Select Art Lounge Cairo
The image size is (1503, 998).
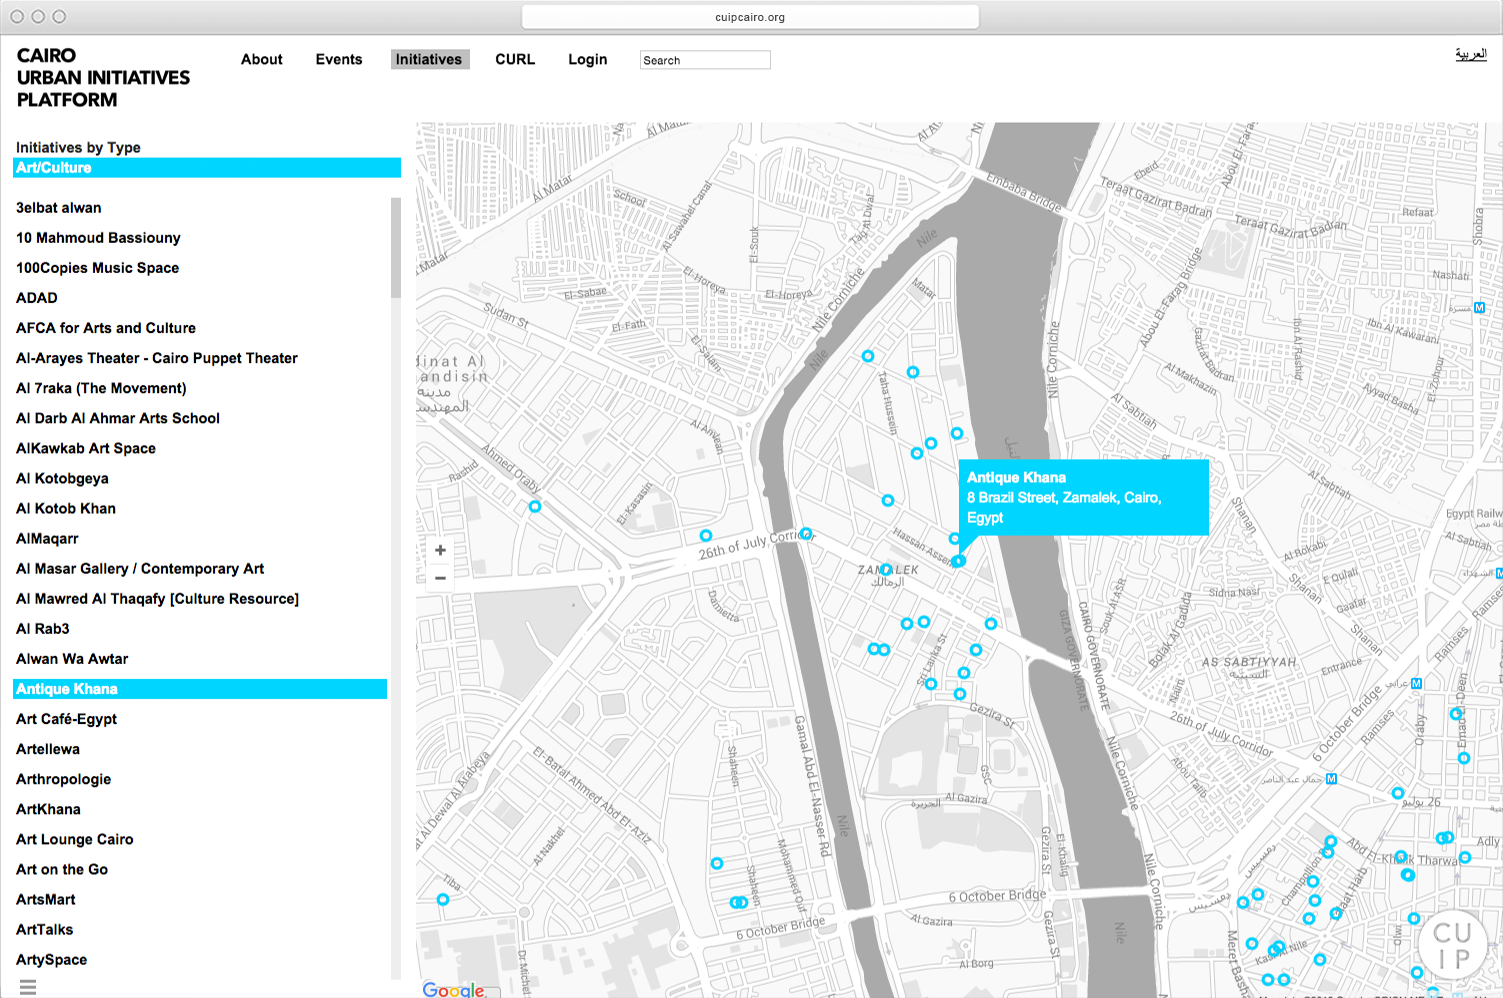click(75, 839)
